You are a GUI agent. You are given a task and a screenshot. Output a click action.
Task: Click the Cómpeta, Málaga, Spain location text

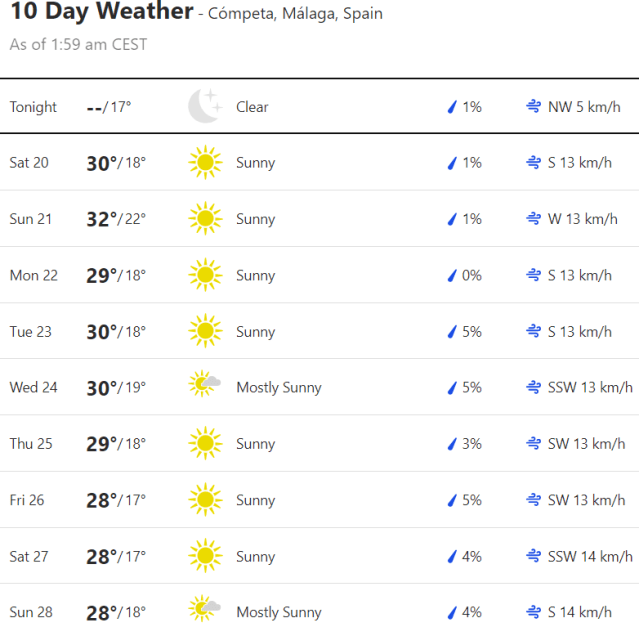(x=295, y=14)
